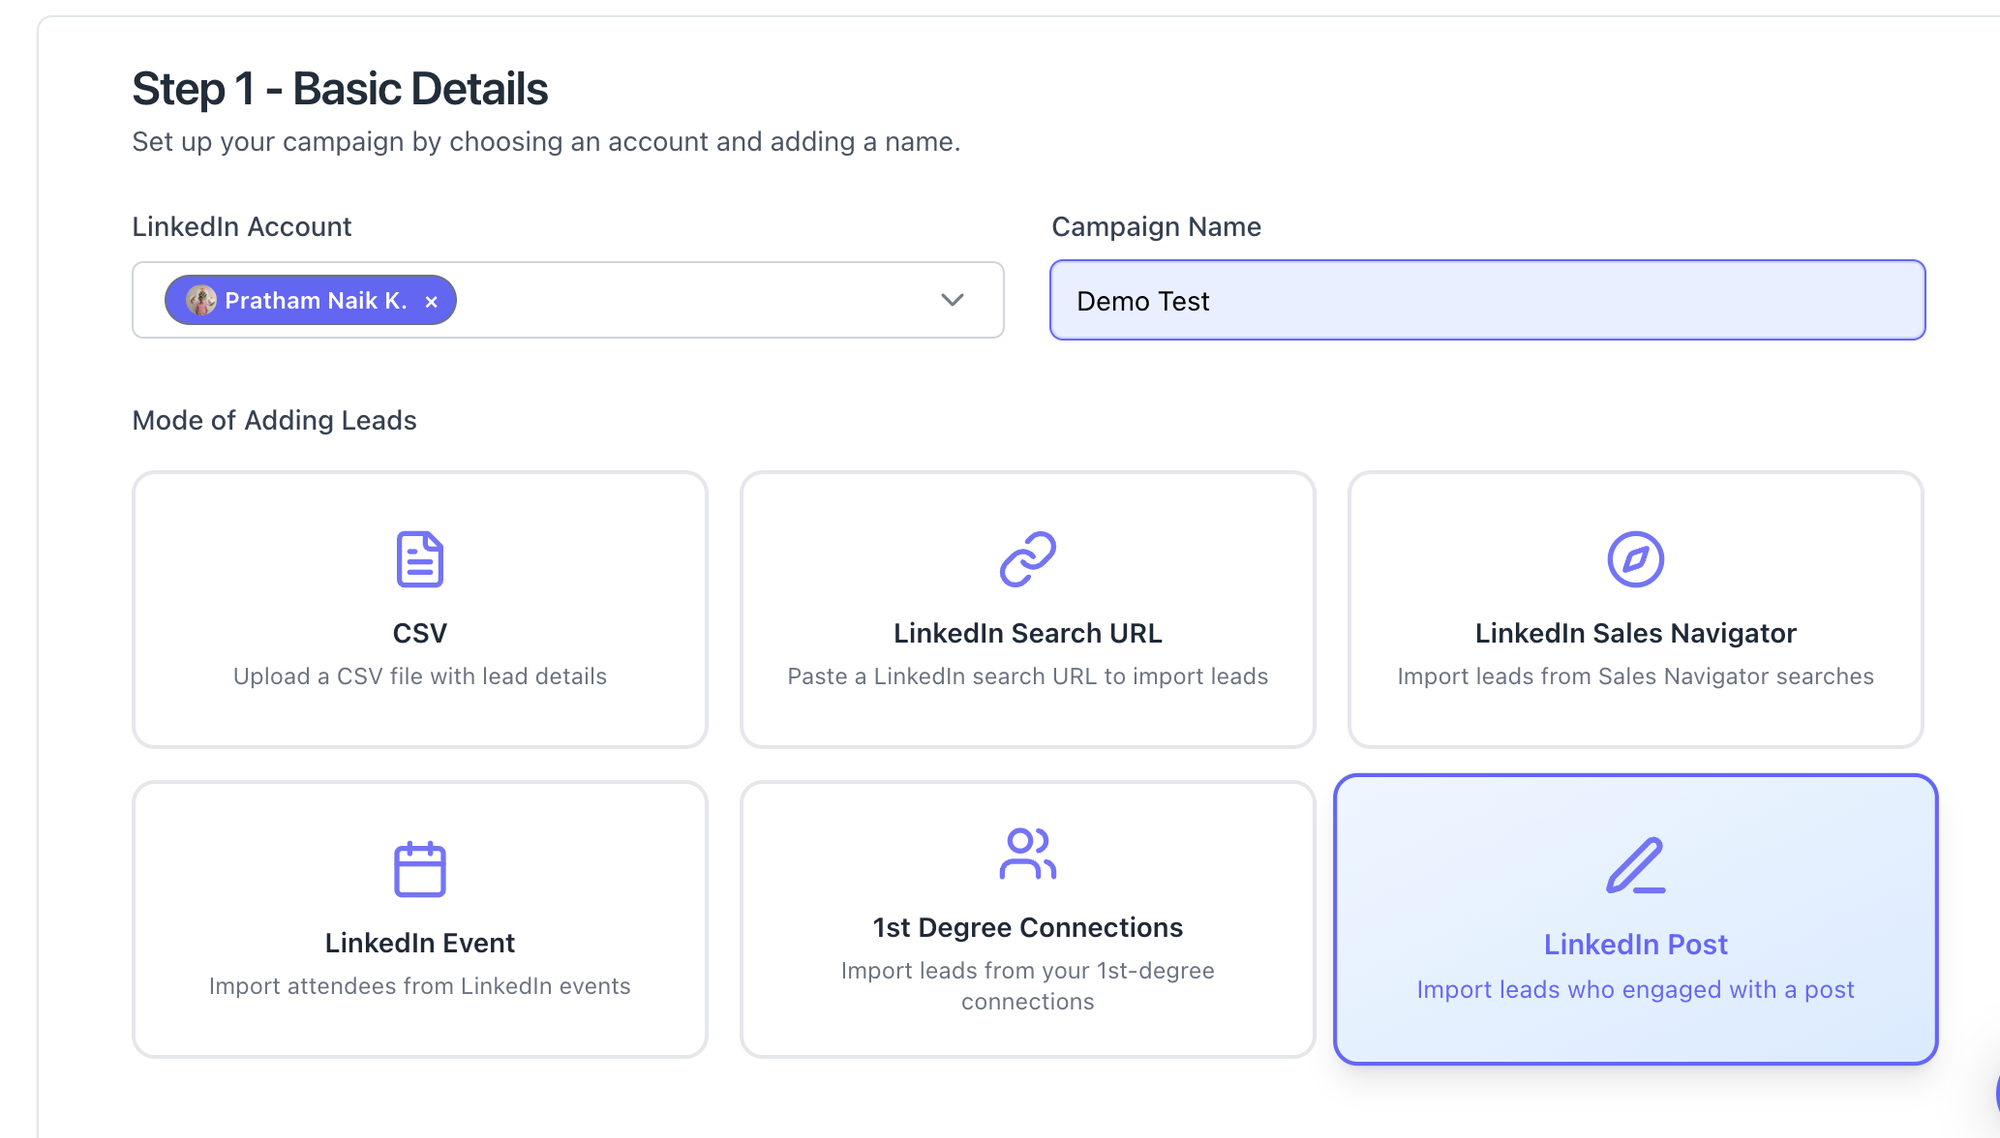
Task: Click 'Import leads who engaged' description
Action: click(x=1635, y=989)
